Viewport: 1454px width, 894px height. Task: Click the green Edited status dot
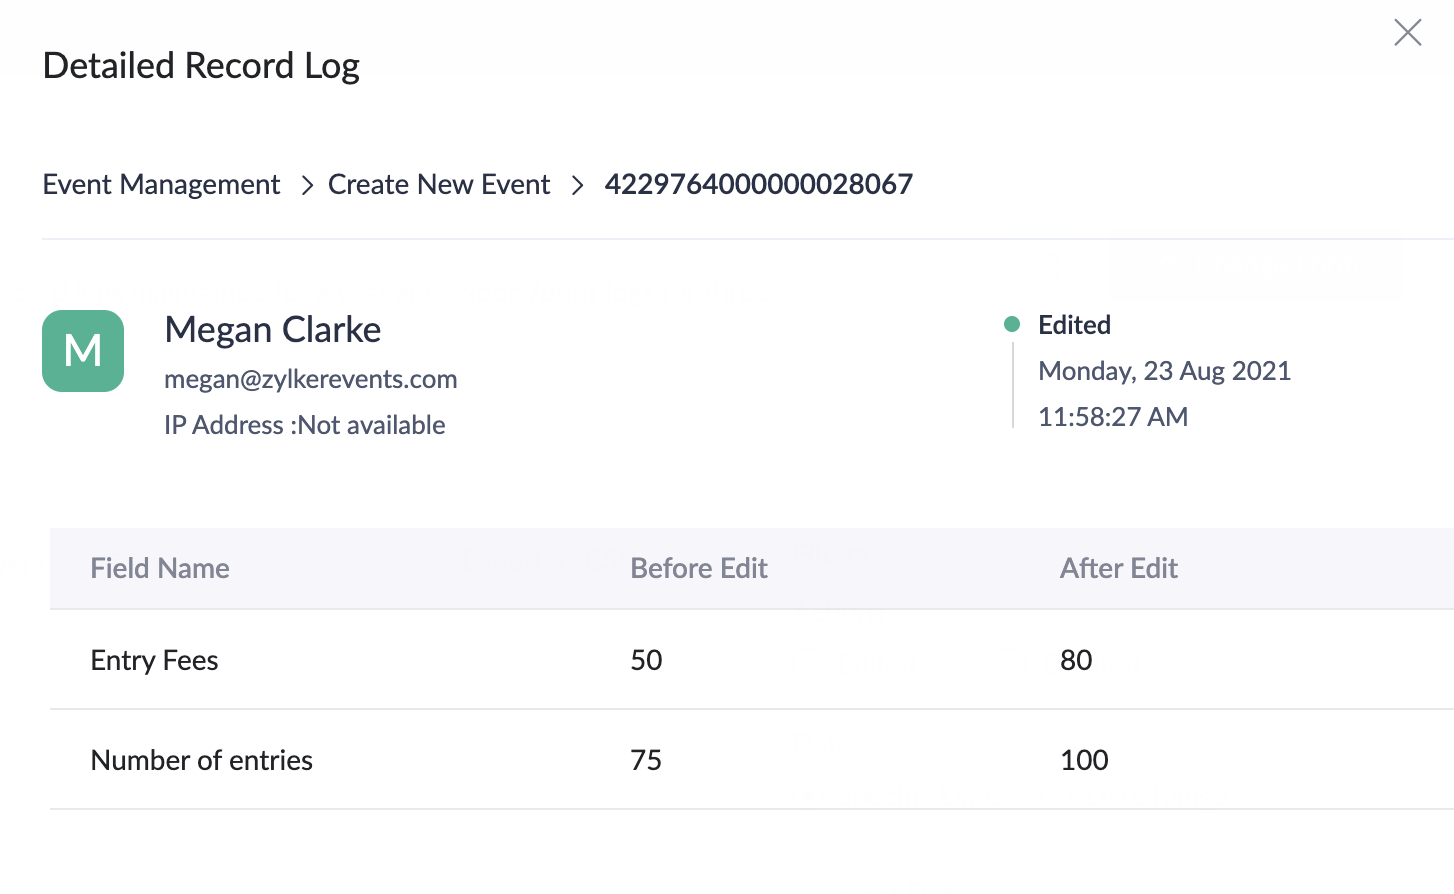point(1011,324)
